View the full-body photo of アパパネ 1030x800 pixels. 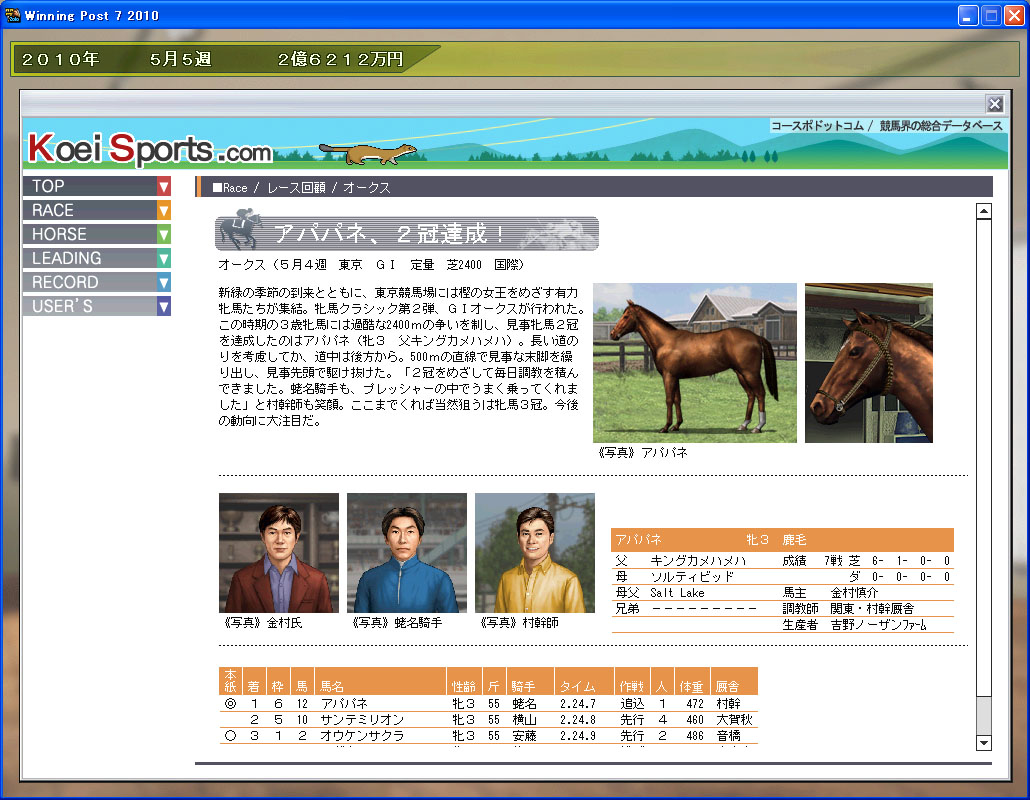[694, 363]
